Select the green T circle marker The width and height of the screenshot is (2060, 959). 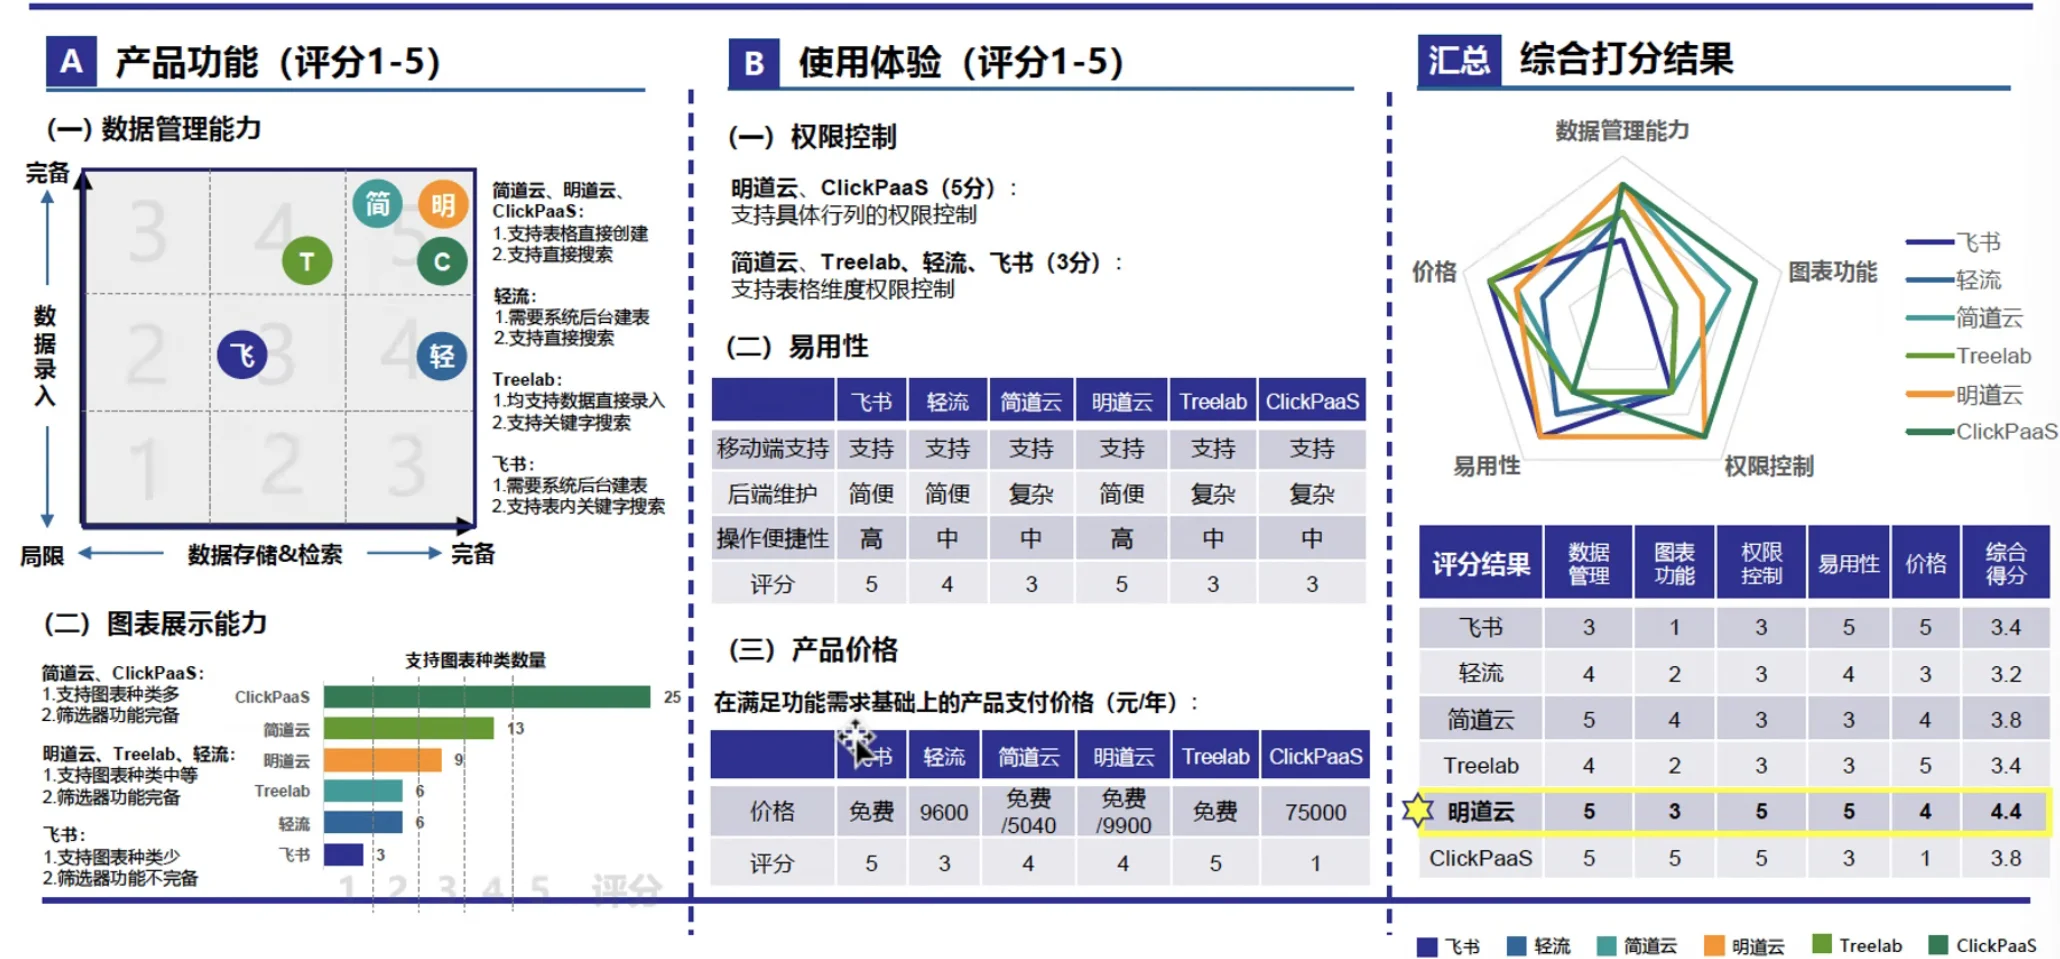pos(307,261)
